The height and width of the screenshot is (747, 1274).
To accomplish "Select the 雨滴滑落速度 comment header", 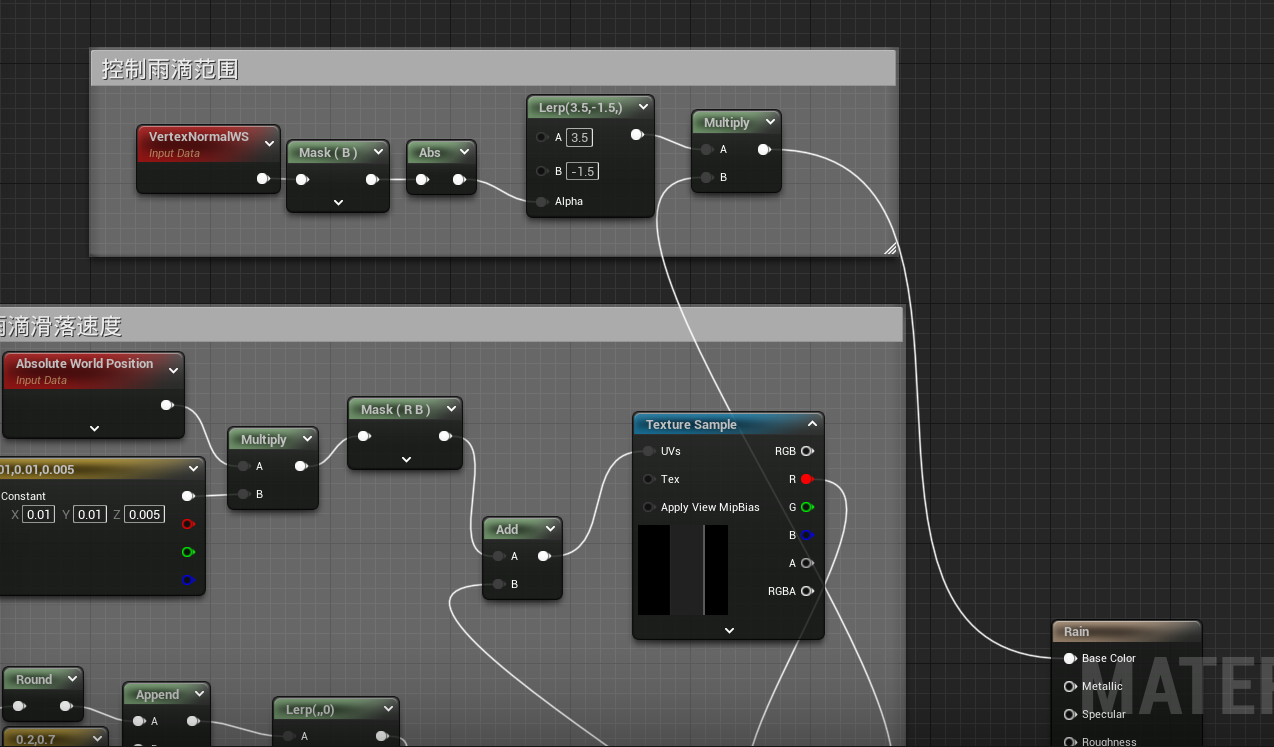I will [x=451, y=325].
